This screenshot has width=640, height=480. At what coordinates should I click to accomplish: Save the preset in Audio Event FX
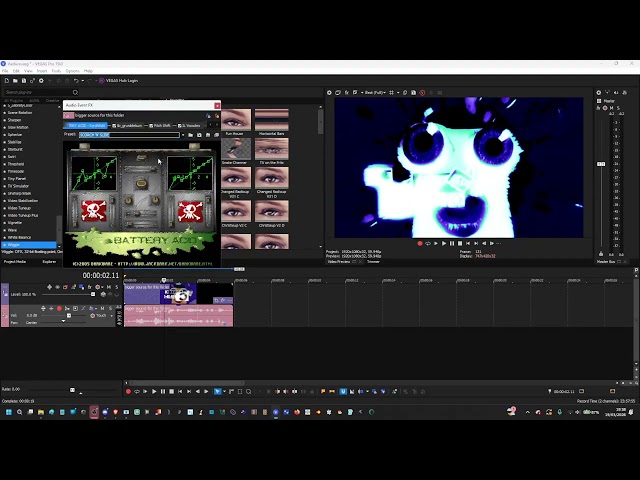199,135
